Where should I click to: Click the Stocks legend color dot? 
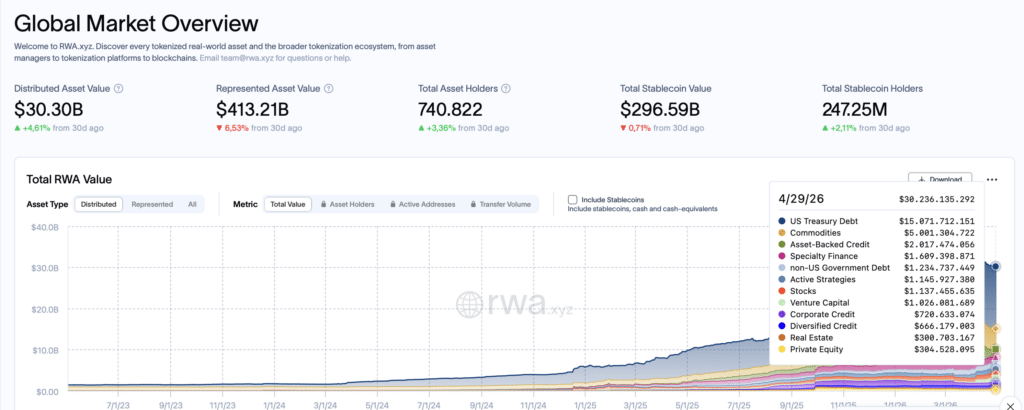782,291
